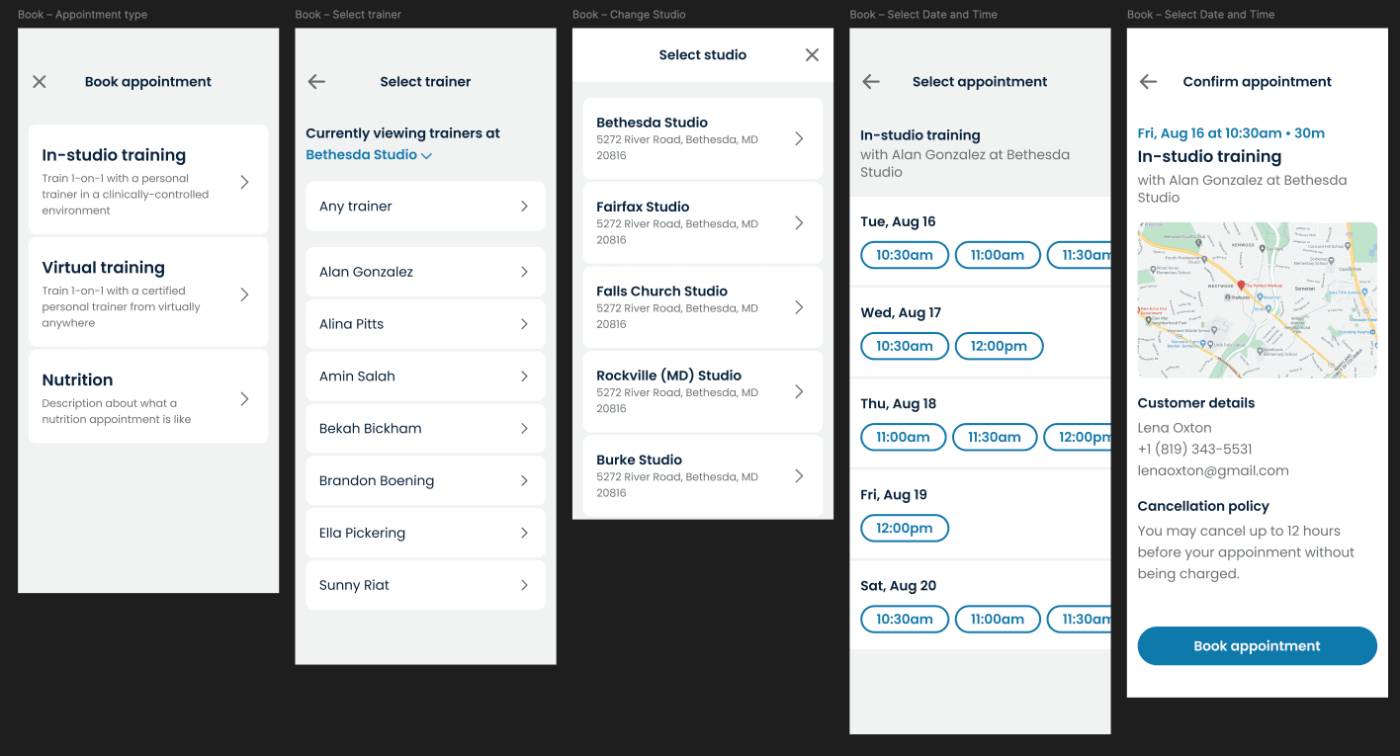
Task: Pick 11:00am slot on Tue, Aug 16
Action: (x=997, y=255)
